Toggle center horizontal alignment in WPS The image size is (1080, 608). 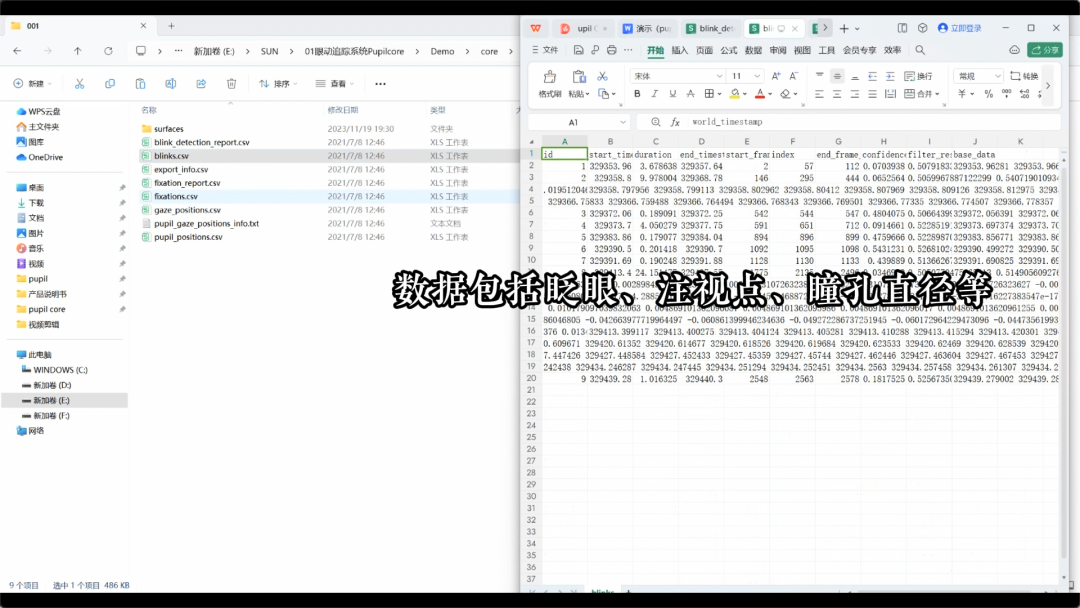point(837,94)
